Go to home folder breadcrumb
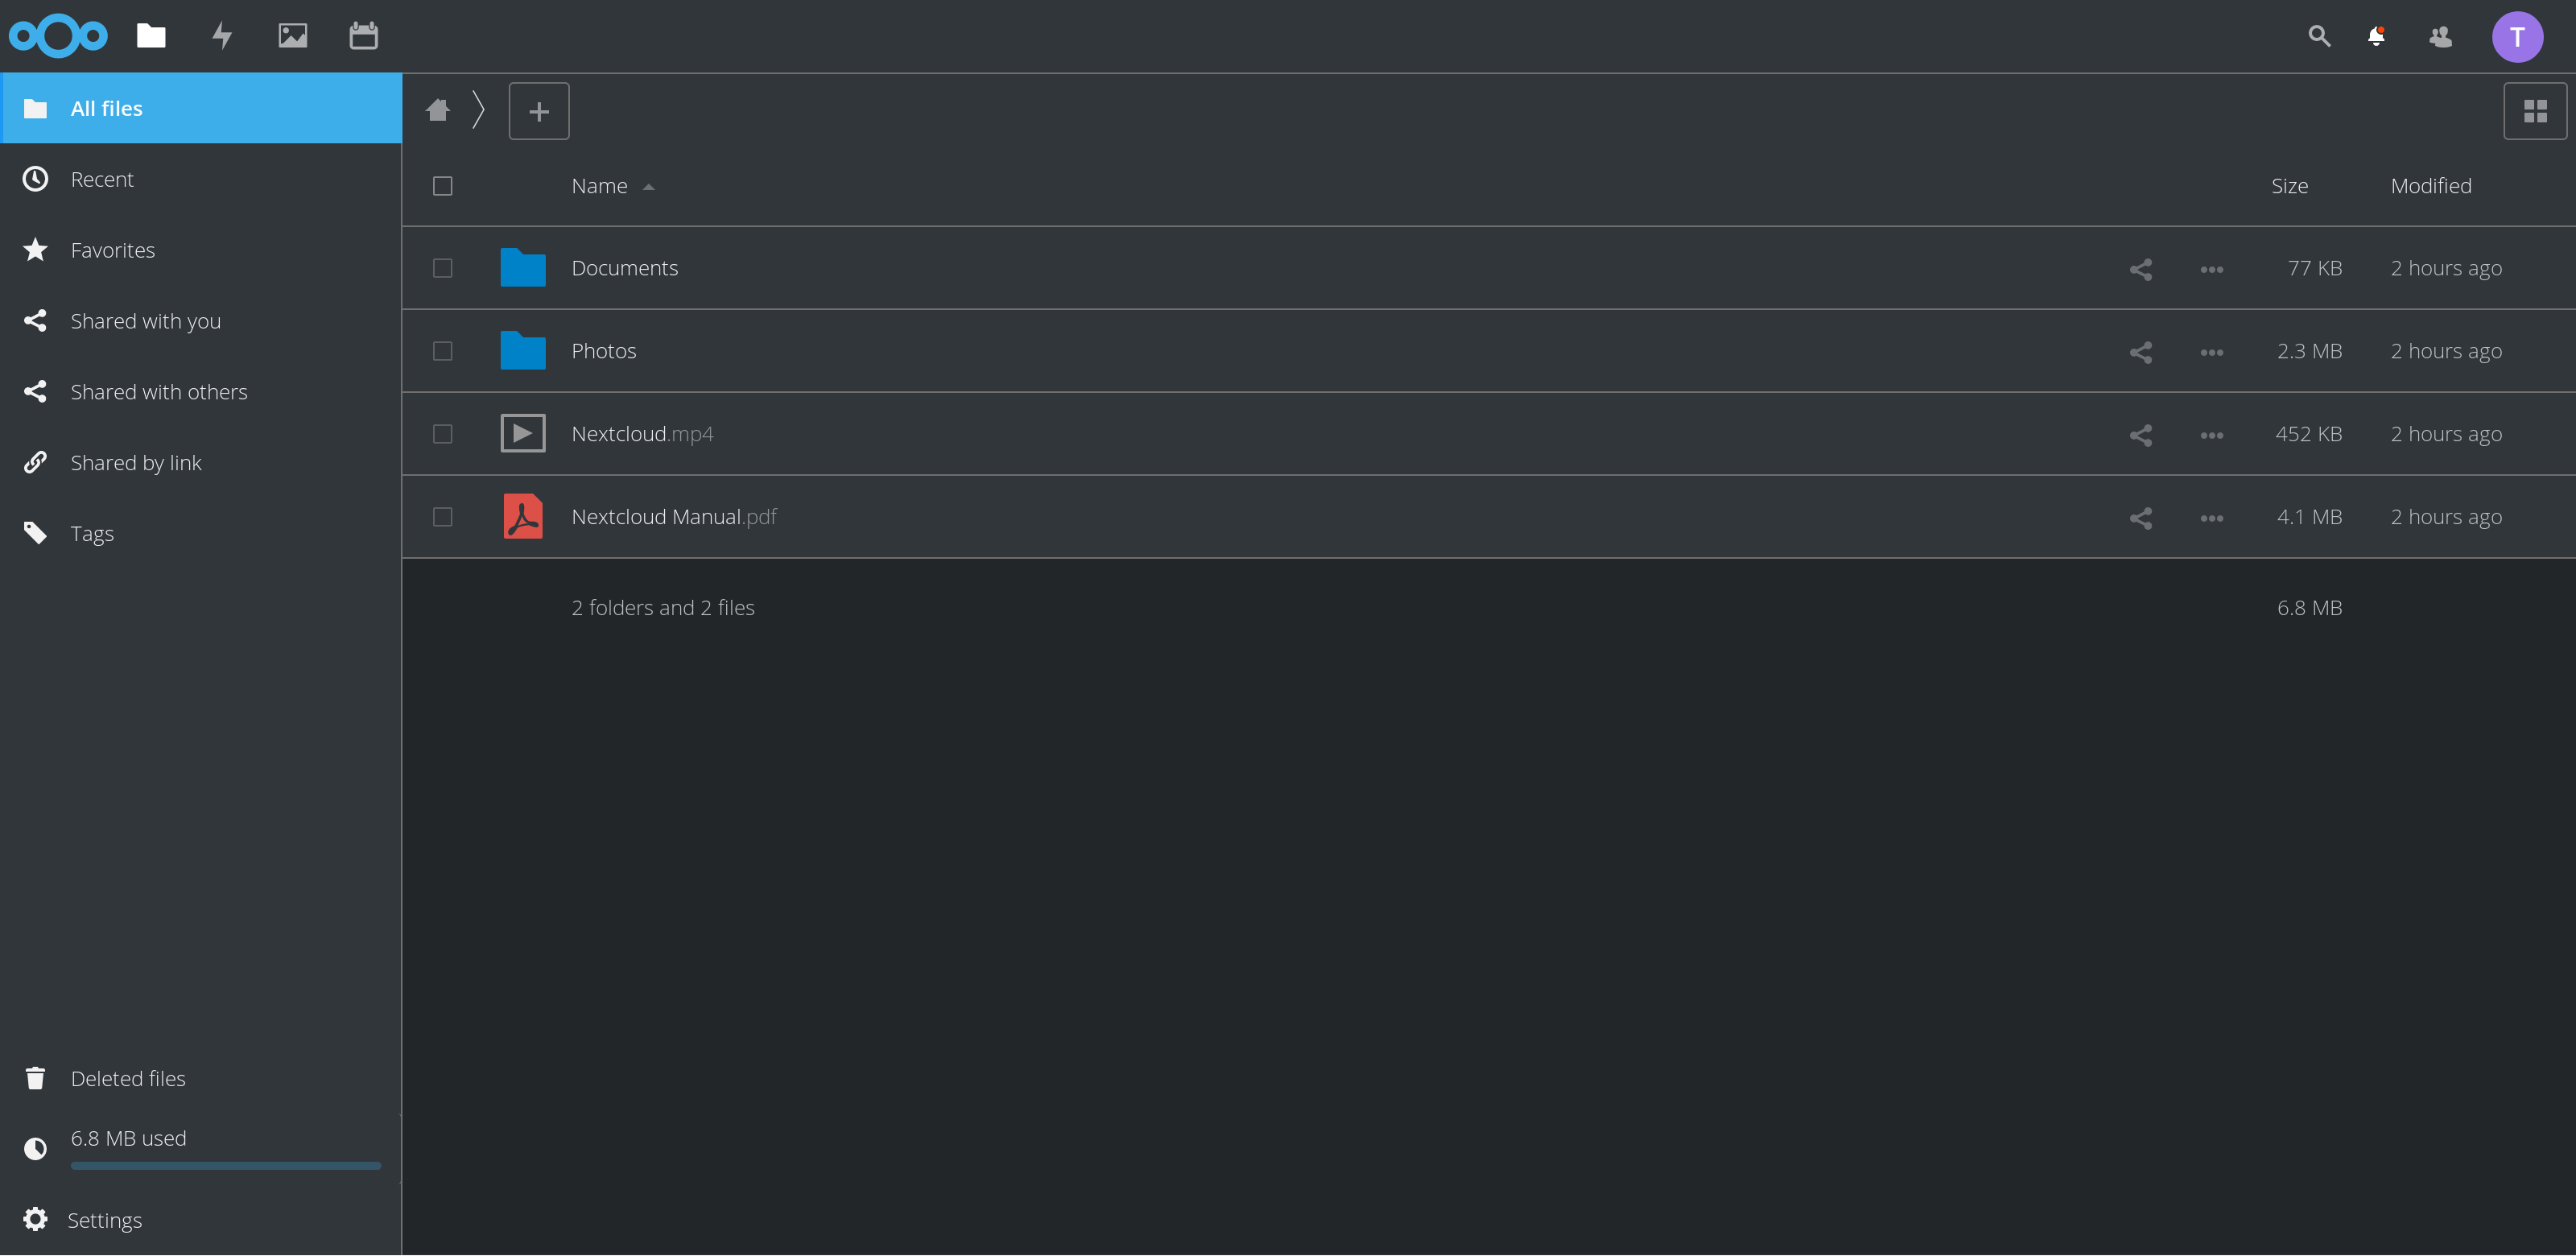The image size is (2576, 1256). pyautogui.click(x=437, y=110)
